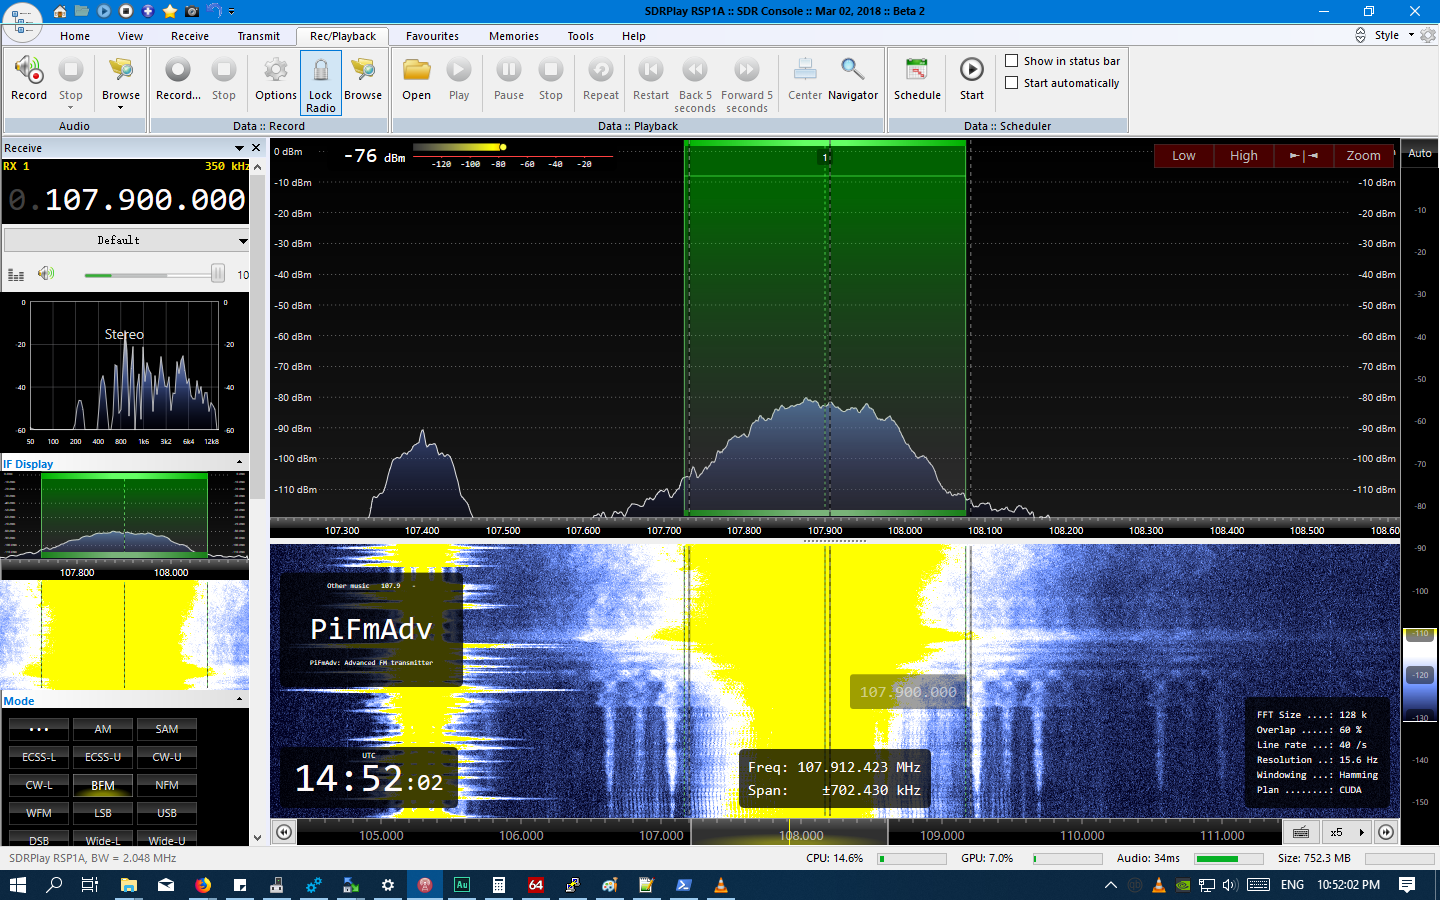
Task: Open the View ribbon tab
Action: [x=131, y=36]
